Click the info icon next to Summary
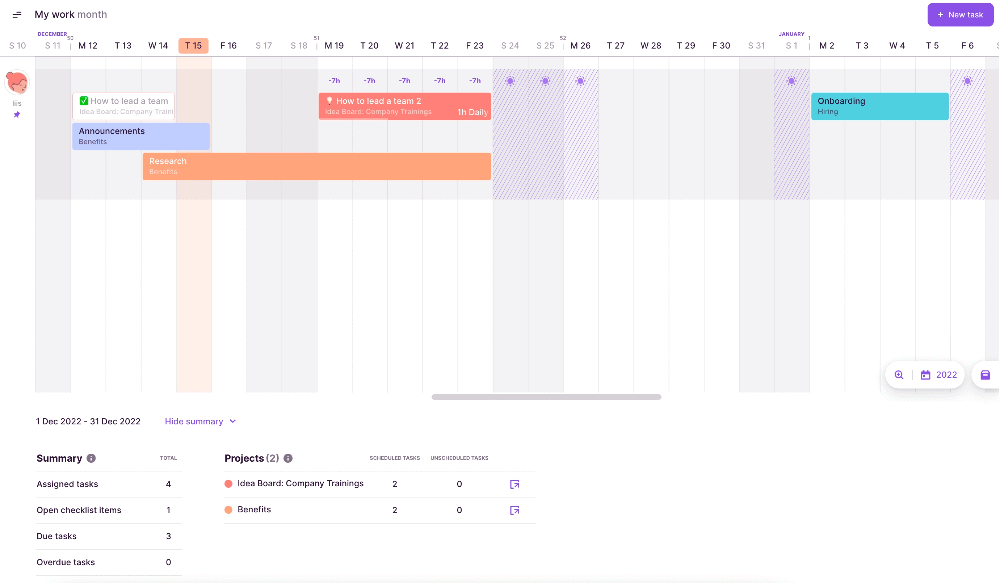The width and height of the screenshot is (1000, 583). (x=91, y=458)
